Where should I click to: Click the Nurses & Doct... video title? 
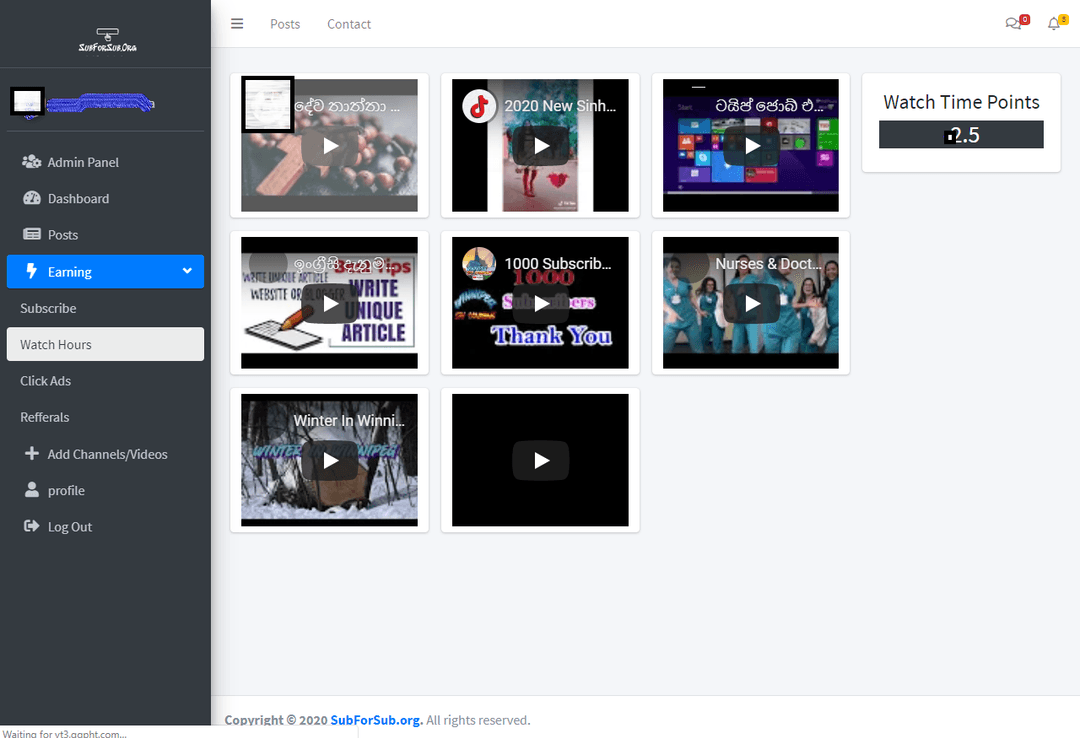(x=768, y=264)
